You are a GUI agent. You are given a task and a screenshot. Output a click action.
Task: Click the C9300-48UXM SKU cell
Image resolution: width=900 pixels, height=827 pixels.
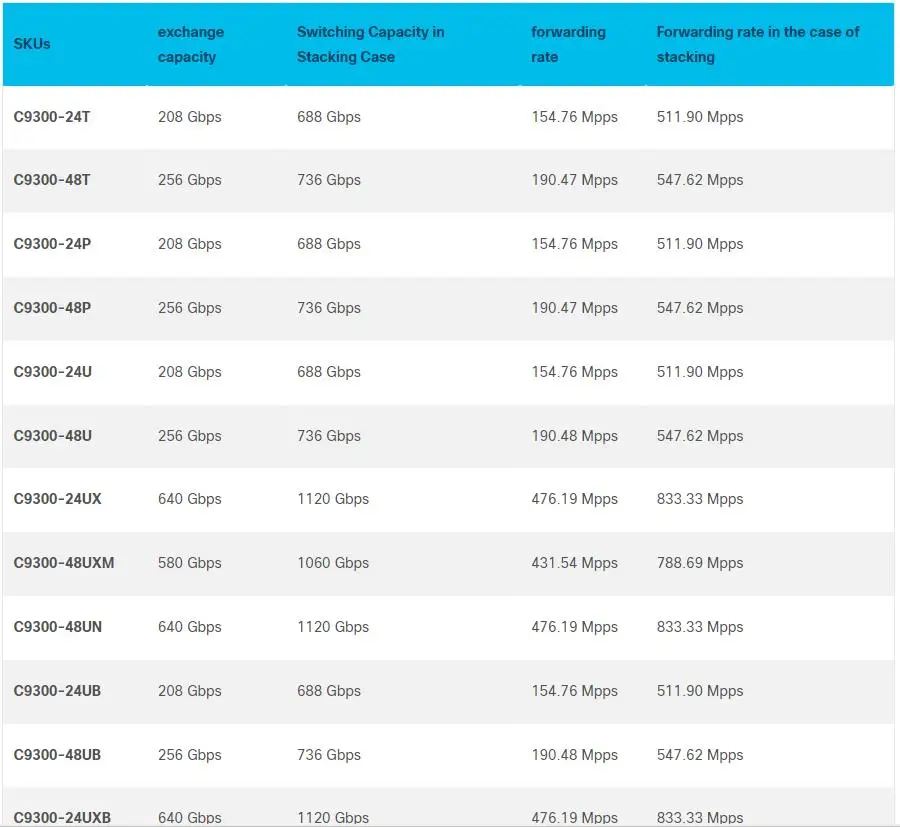pyautogui.click(x=64, y=563)
